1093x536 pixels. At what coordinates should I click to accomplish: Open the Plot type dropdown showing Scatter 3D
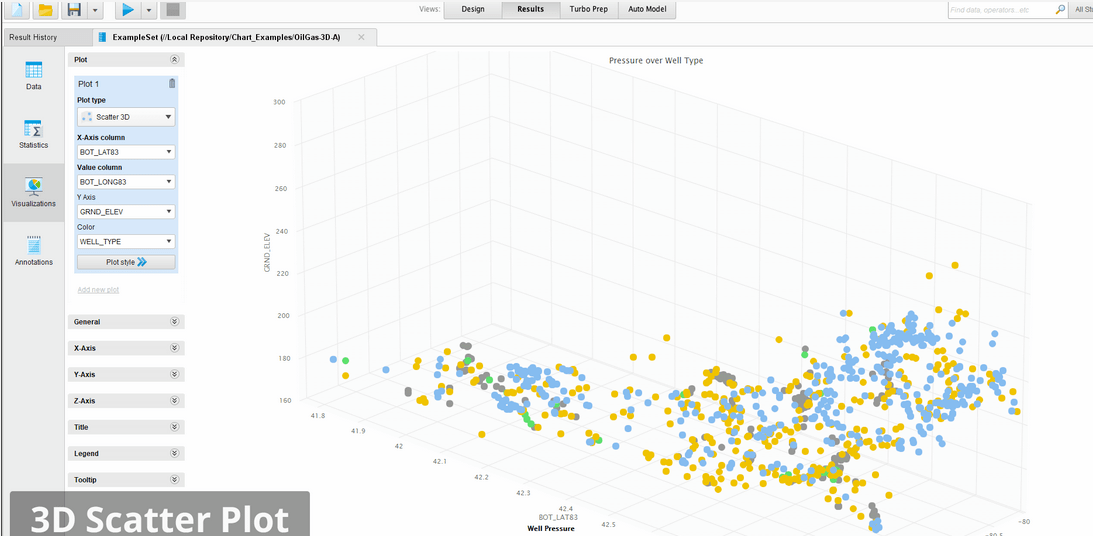(126, 117)
